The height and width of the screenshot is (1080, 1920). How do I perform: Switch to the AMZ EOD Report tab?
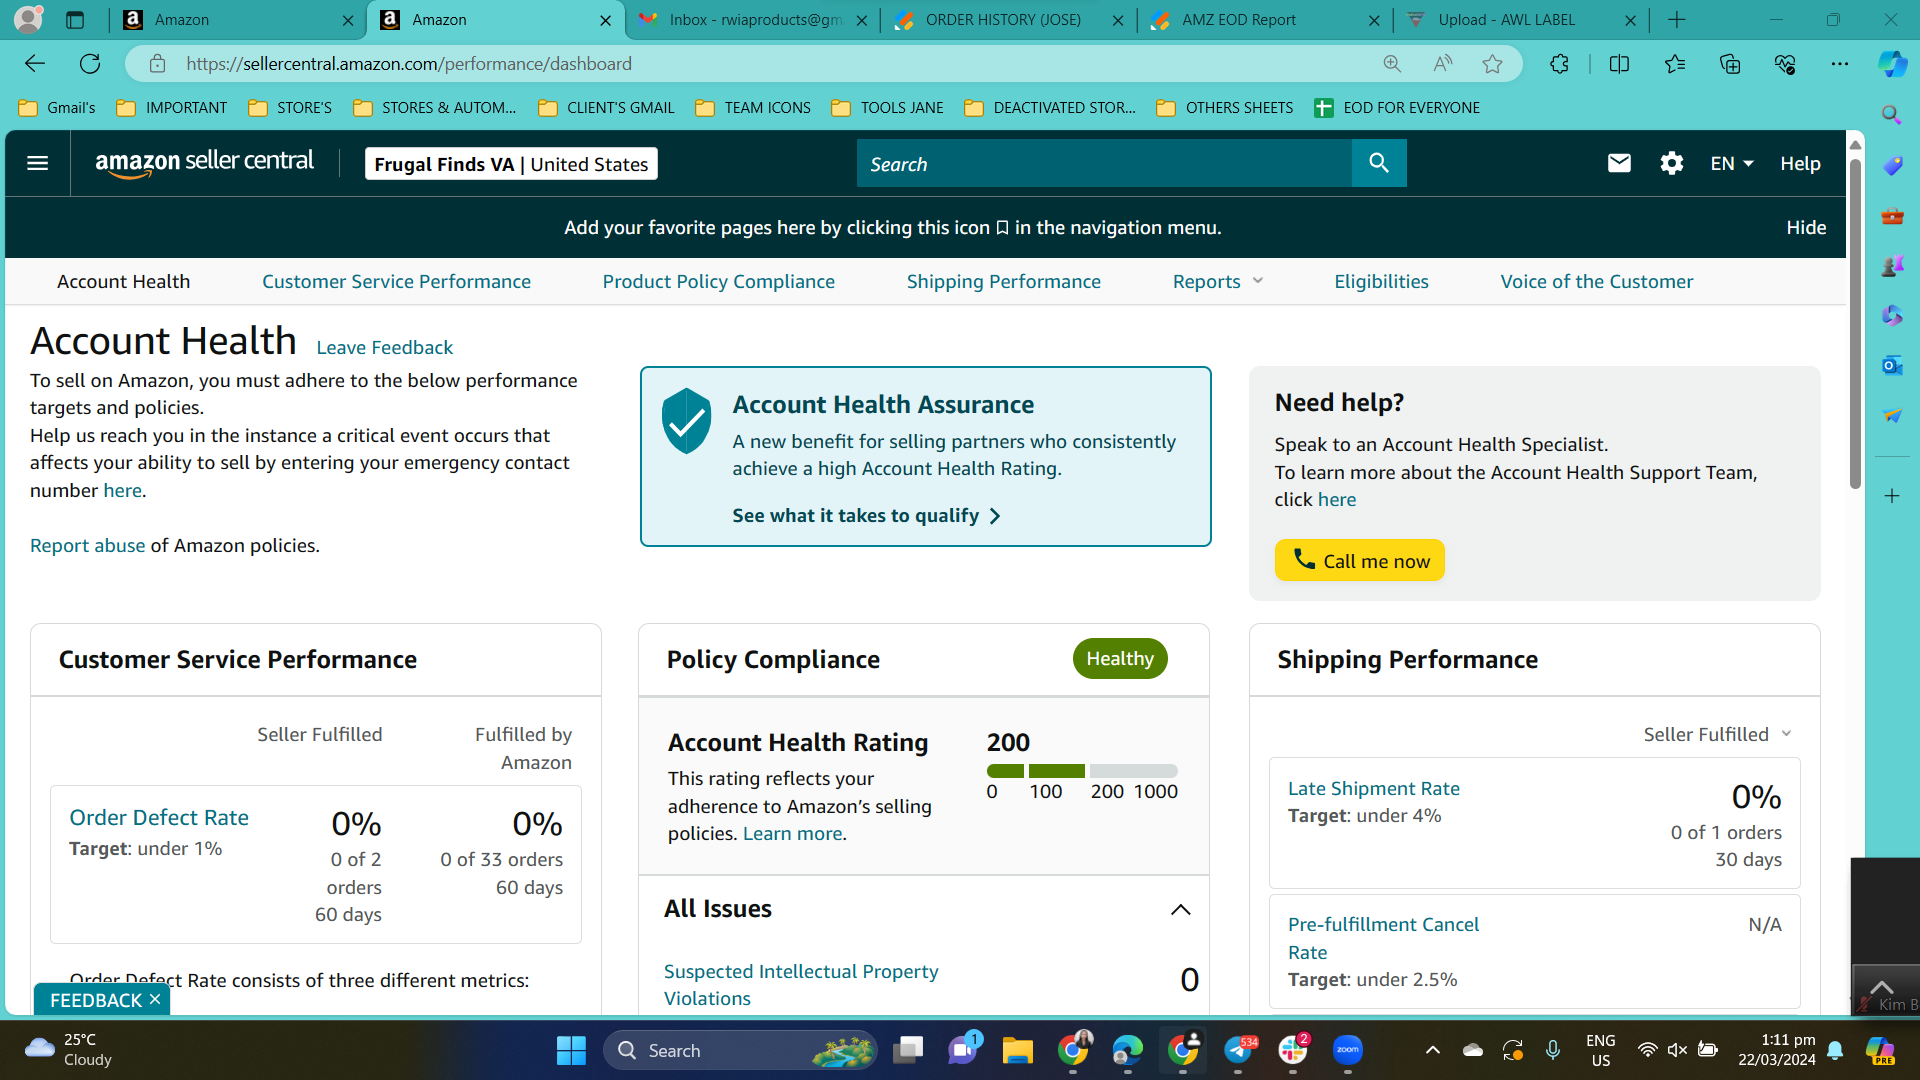pyautogui.click(x=1264, y=20)
